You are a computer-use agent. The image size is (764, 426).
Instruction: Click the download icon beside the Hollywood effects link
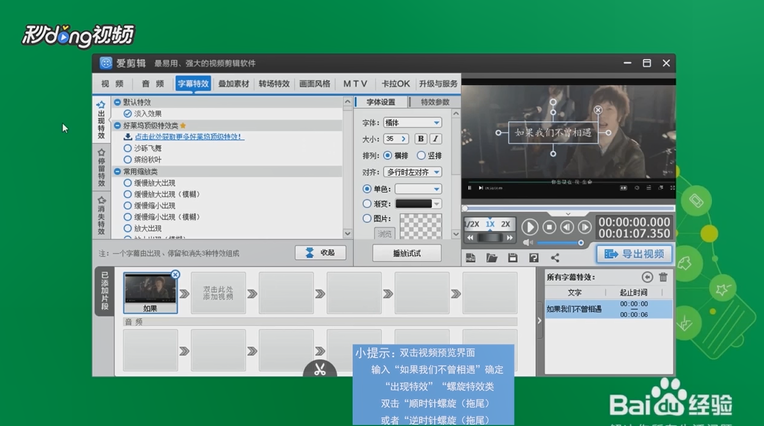coord(128,137)
